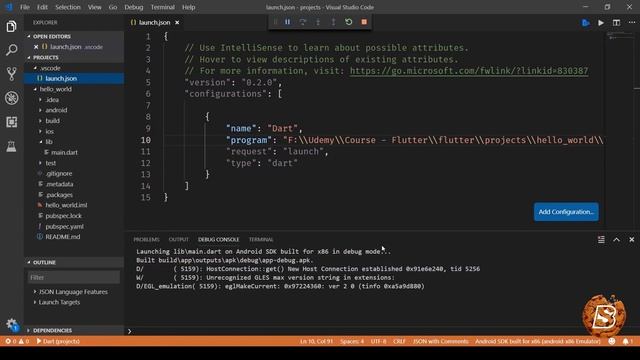Viewport: 640px width, 360px height.
Task: Open the Explorer view in activity bar
Action: [11, 27]
